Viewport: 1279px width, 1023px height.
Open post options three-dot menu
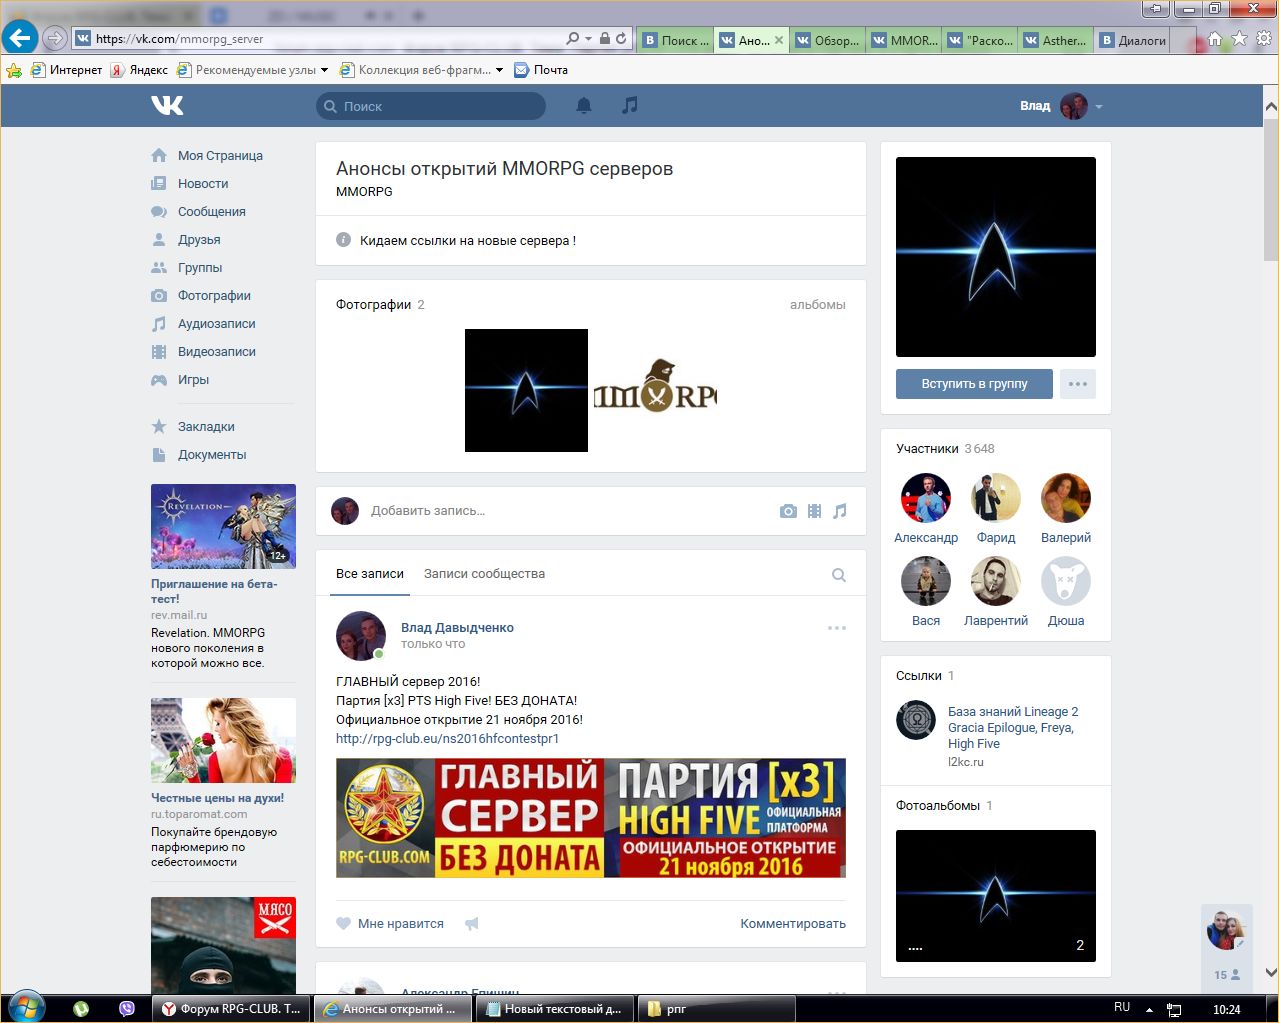click(837, 628)
